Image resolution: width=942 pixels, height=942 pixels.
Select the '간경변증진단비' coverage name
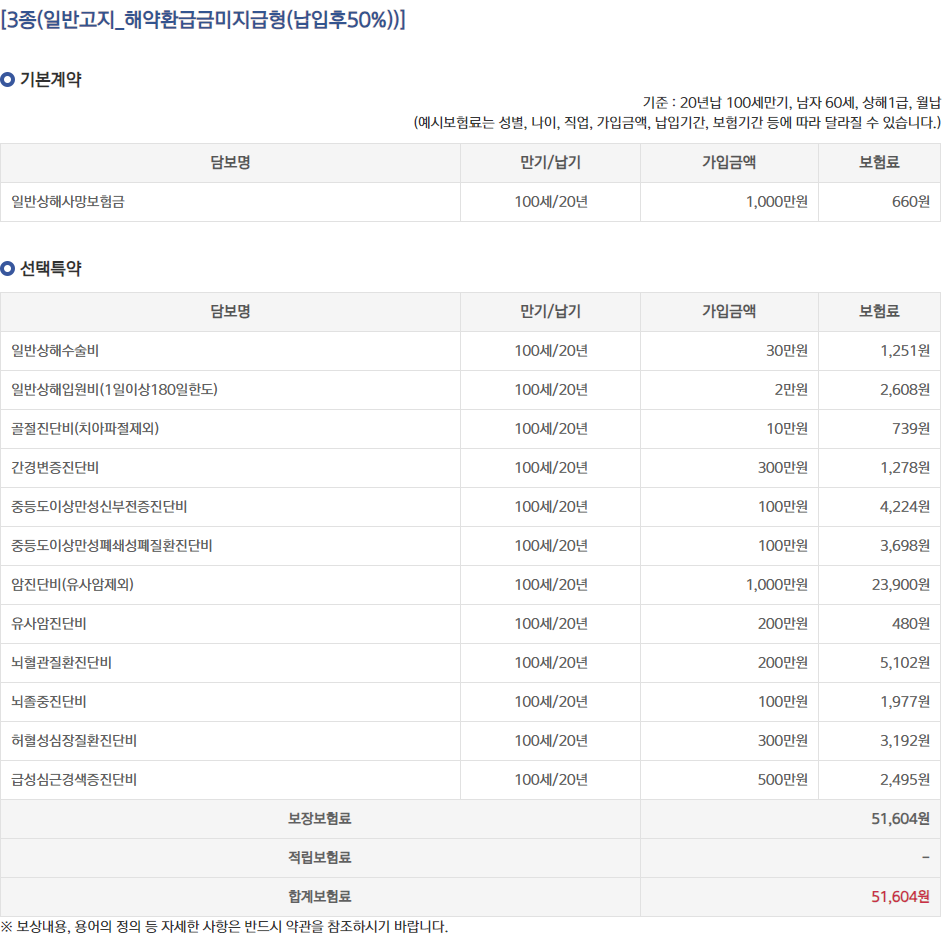point(55,468)
